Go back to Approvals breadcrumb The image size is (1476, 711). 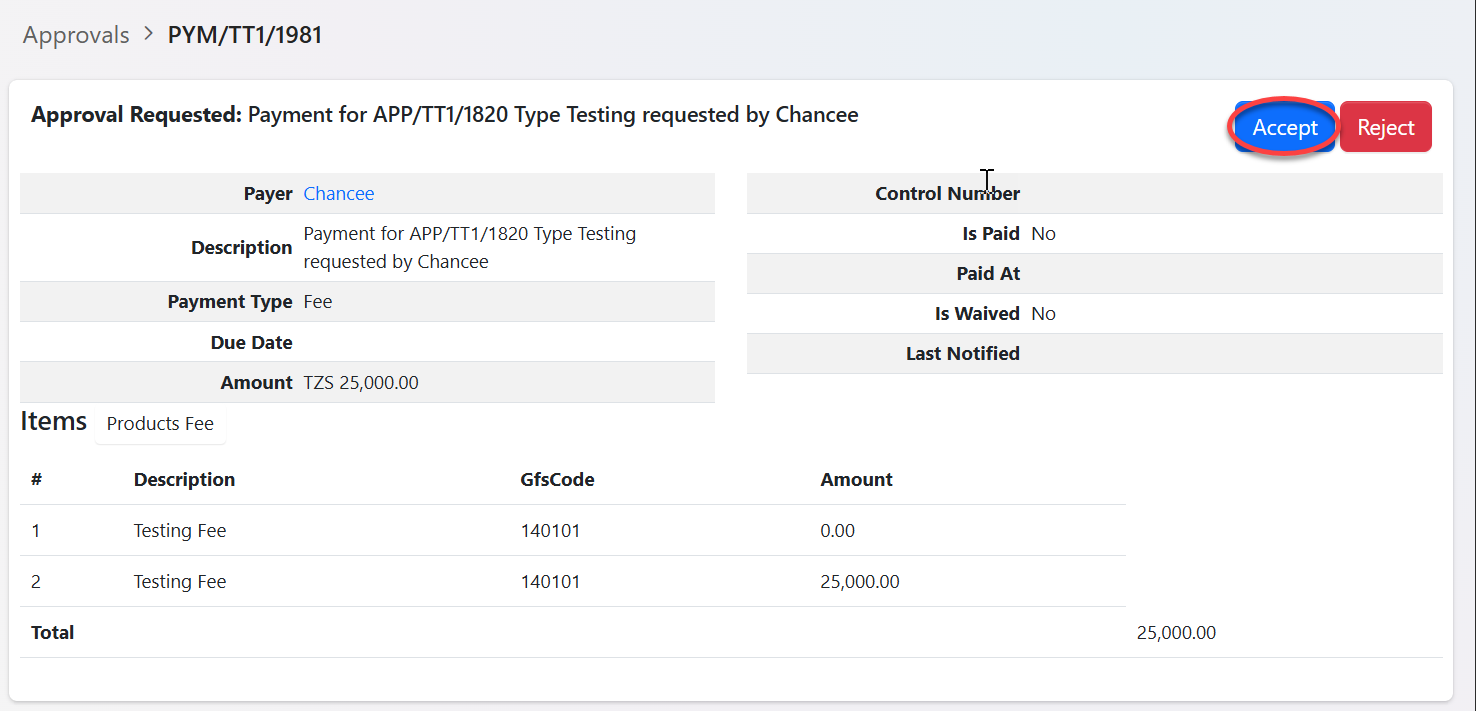pos(76,35)
